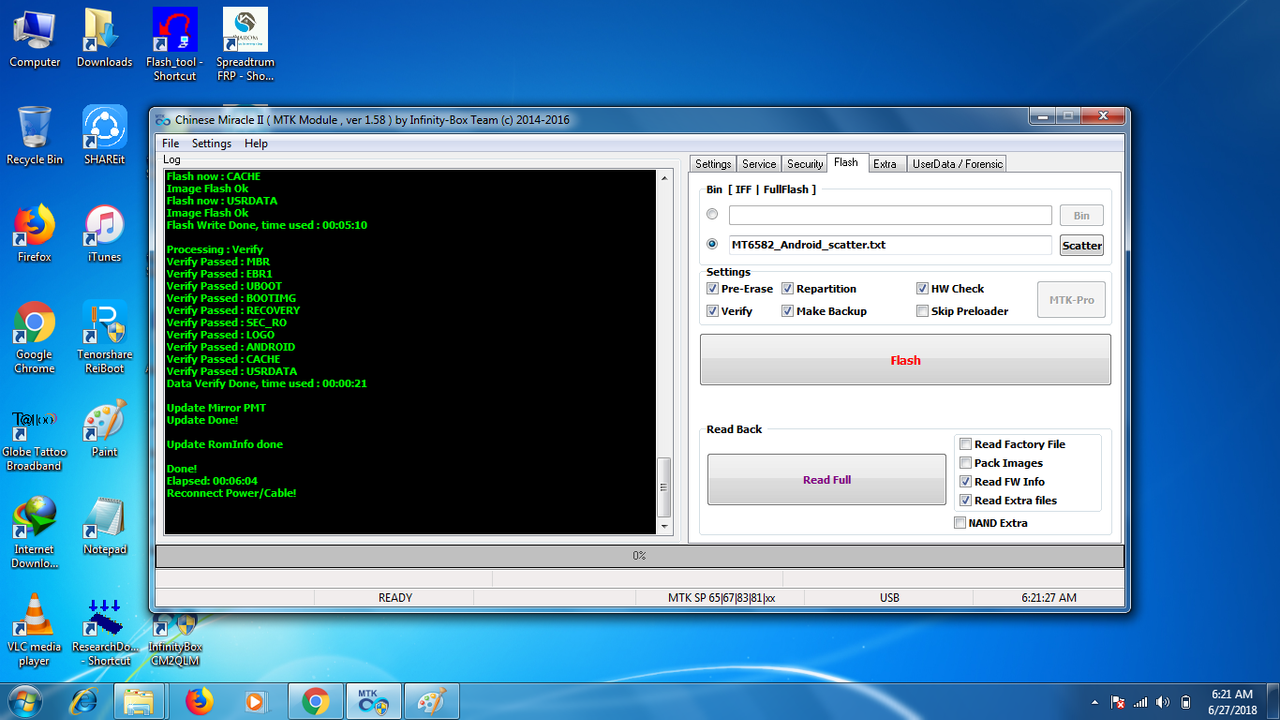Switch to the Extra tab
The height and width of the screenshot is (720, 1280).
pyautogui.click(x=885, y=164)
